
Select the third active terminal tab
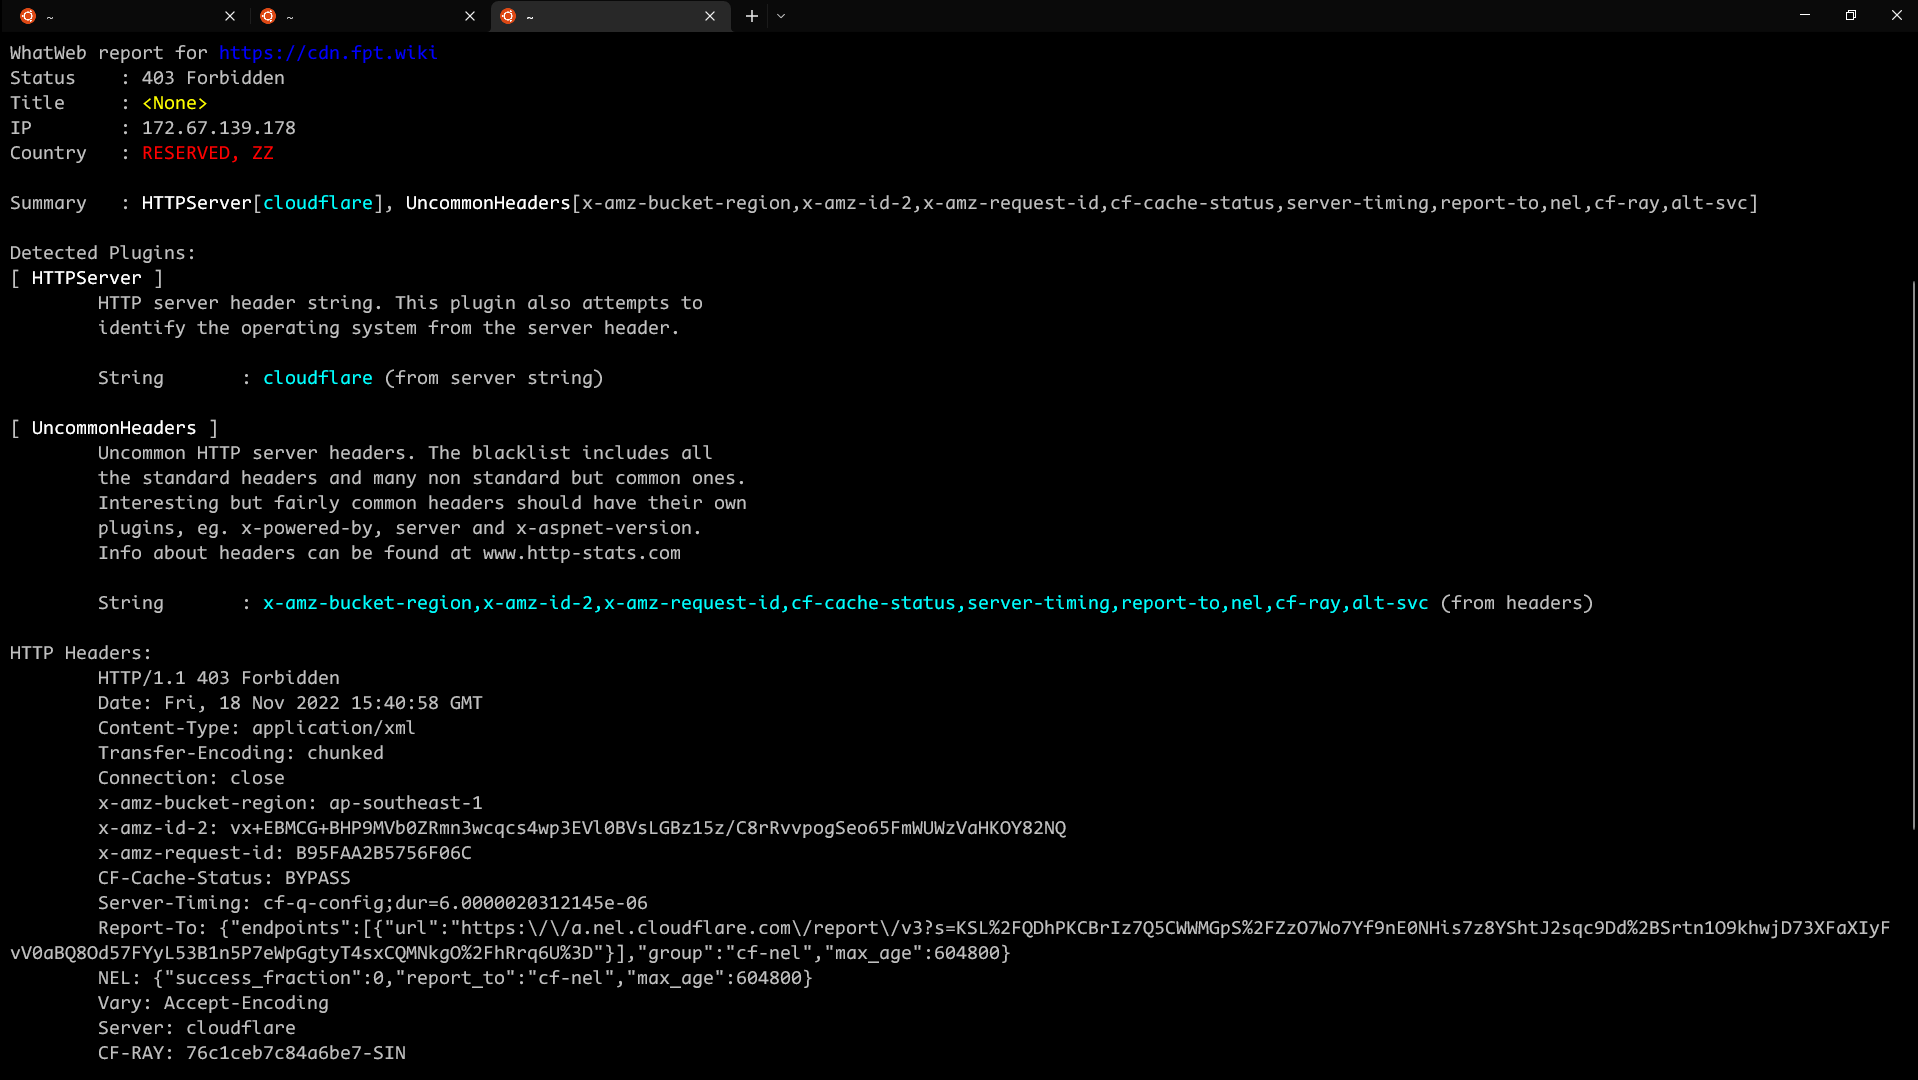point(610,16)
